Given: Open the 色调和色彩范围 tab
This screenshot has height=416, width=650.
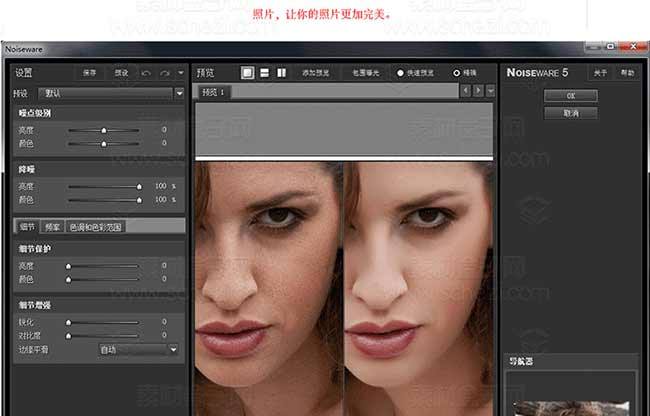Looking at the screenshot, I should [x=95, y=227].
